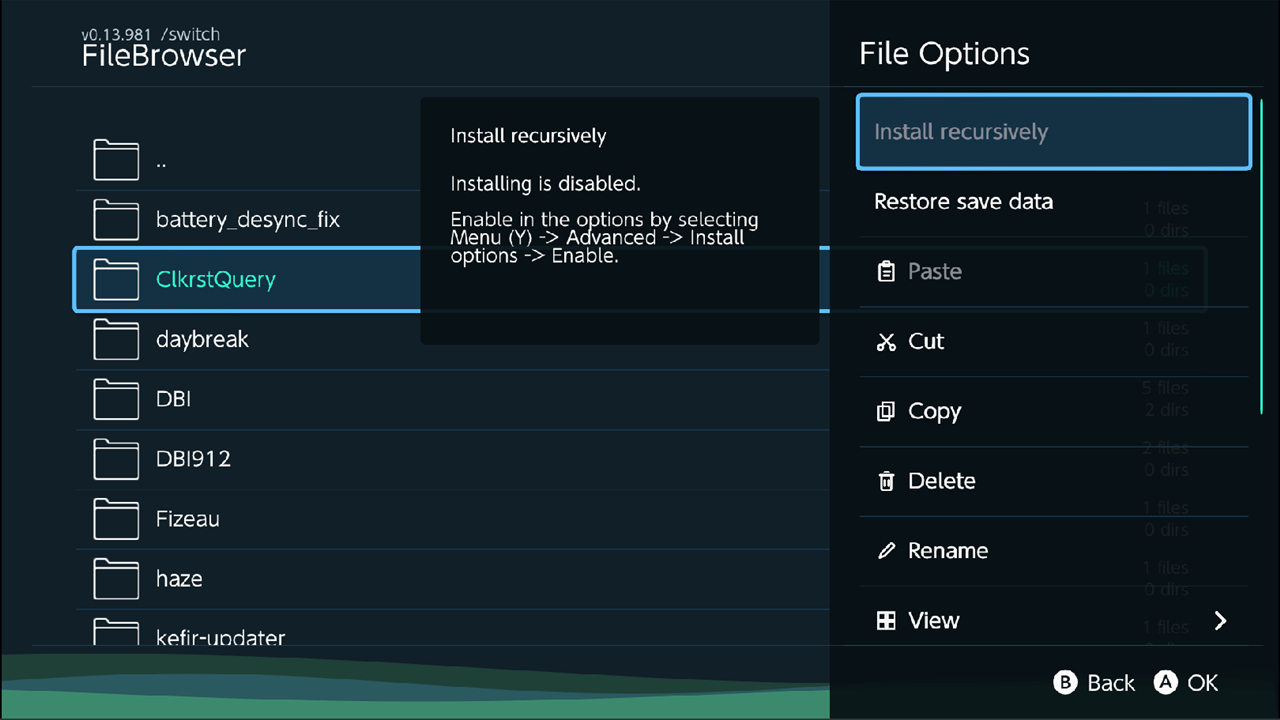
Task: Click the Delete trash can icon
Action: 886,481
